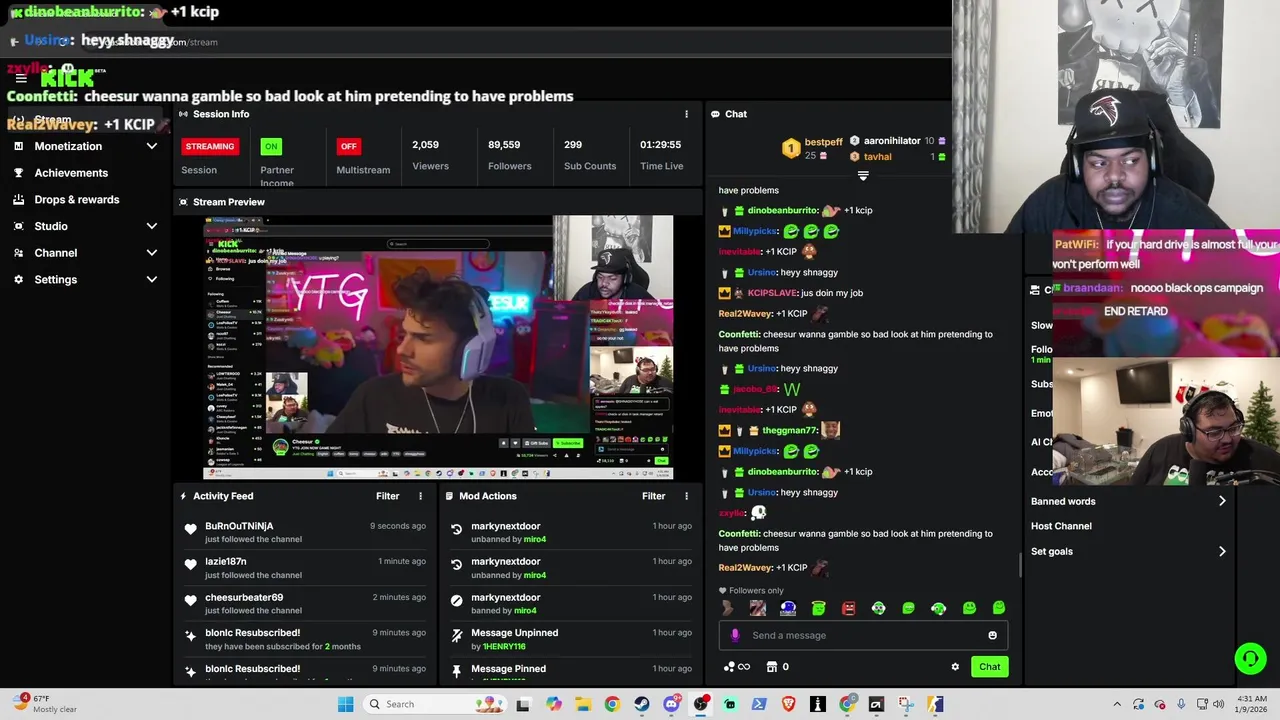Toggle the Partner Income ON switch

point(270,146)
